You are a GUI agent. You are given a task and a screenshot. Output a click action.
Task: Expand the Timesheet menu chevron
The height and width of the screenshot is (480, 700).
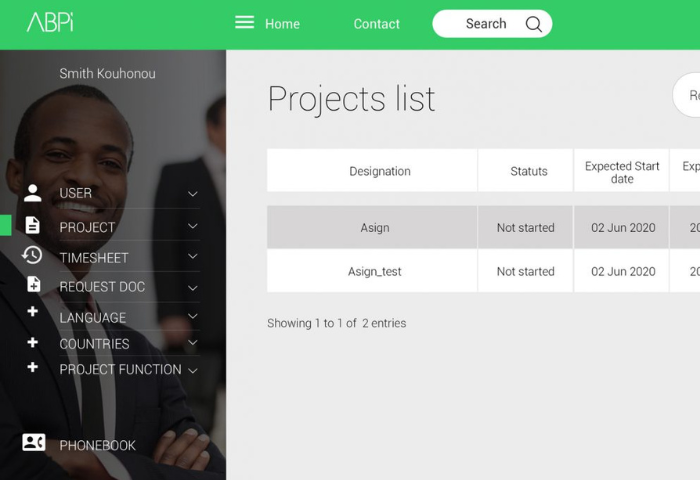[x=193, y=257]
